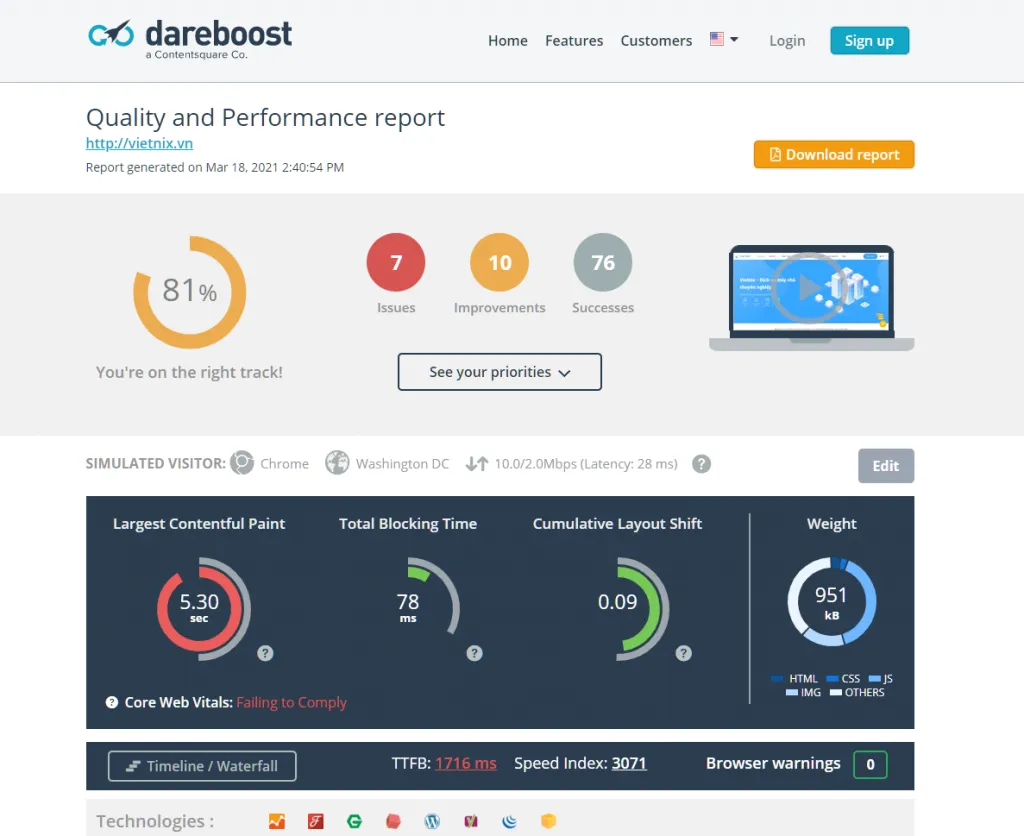1024x836 pixels.
Task: Click the jQuery technology icon
Action: click(509, 820)
